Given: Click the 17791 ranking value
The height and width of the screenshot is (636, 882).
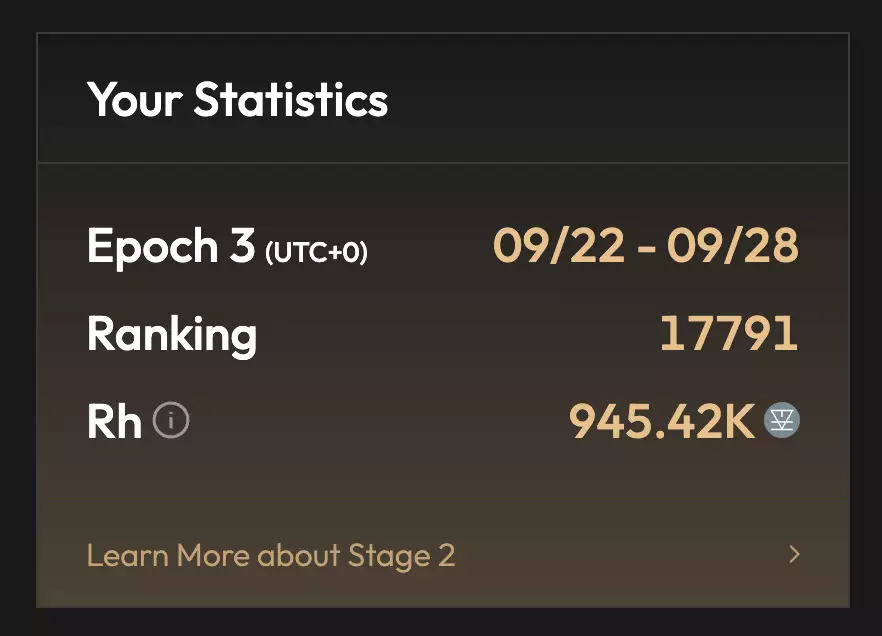Looking at the screenshot, I should (729, 334).
